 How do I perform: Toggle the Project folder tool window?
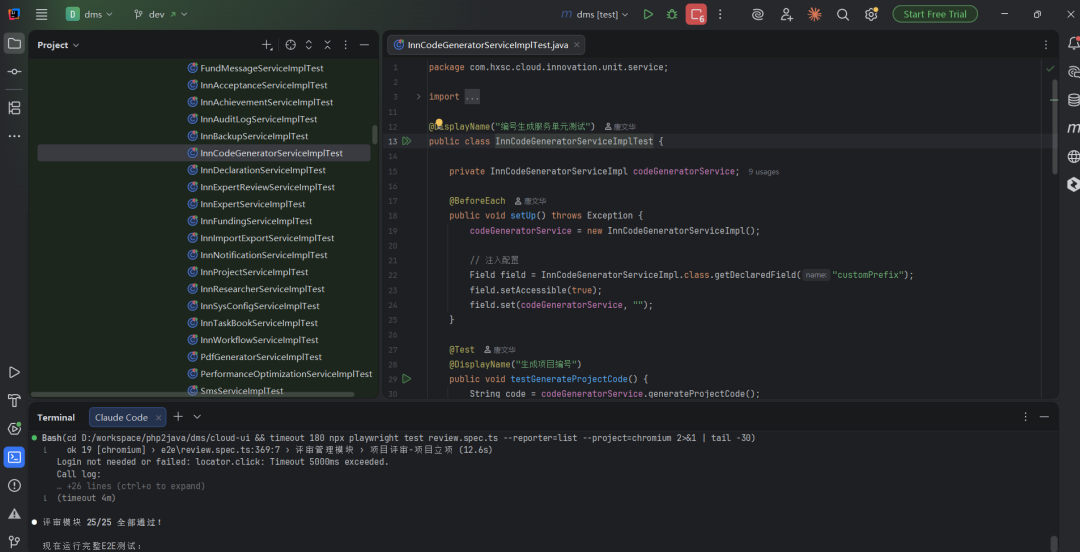point(14,43)
